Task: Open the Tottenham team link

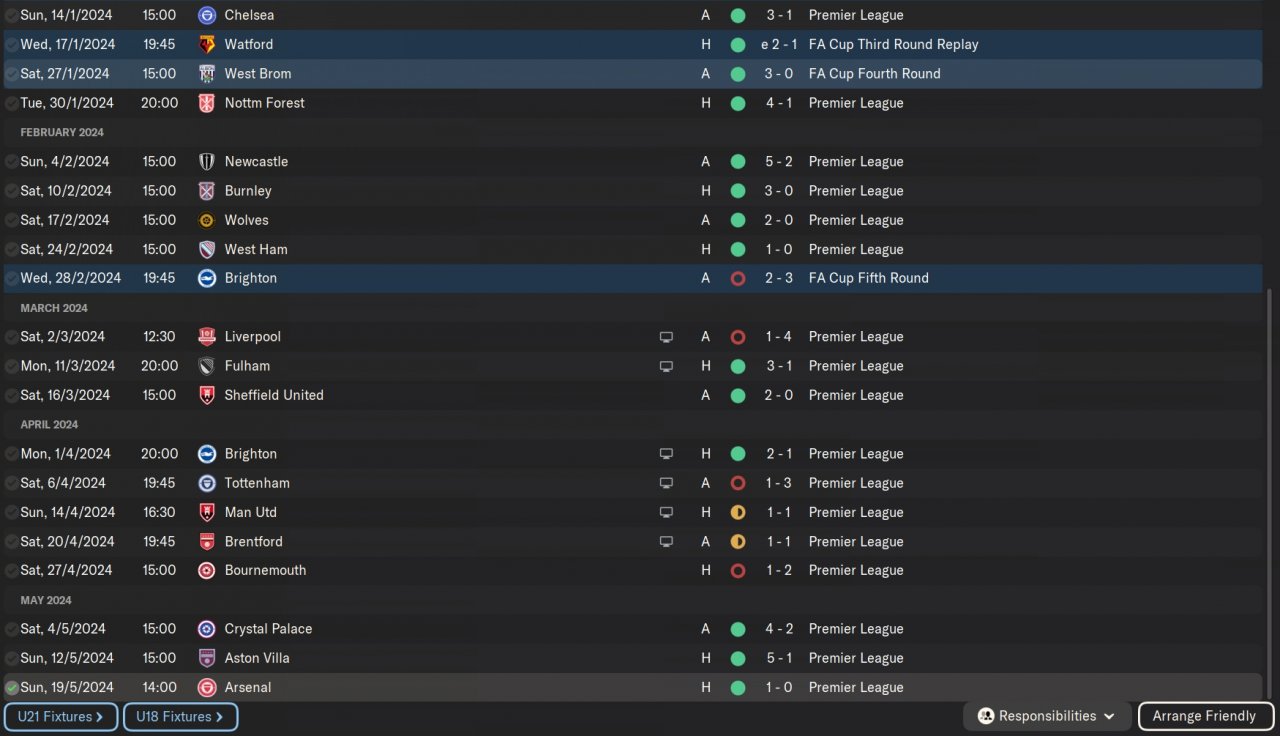Action: 257,483
